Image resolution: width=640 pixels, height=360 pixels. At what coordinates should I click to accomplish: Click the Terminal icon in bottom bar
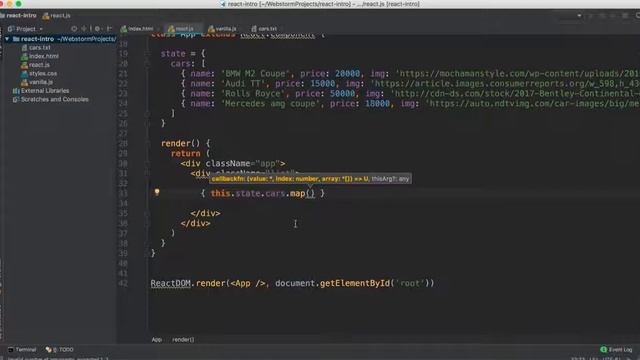11,350
